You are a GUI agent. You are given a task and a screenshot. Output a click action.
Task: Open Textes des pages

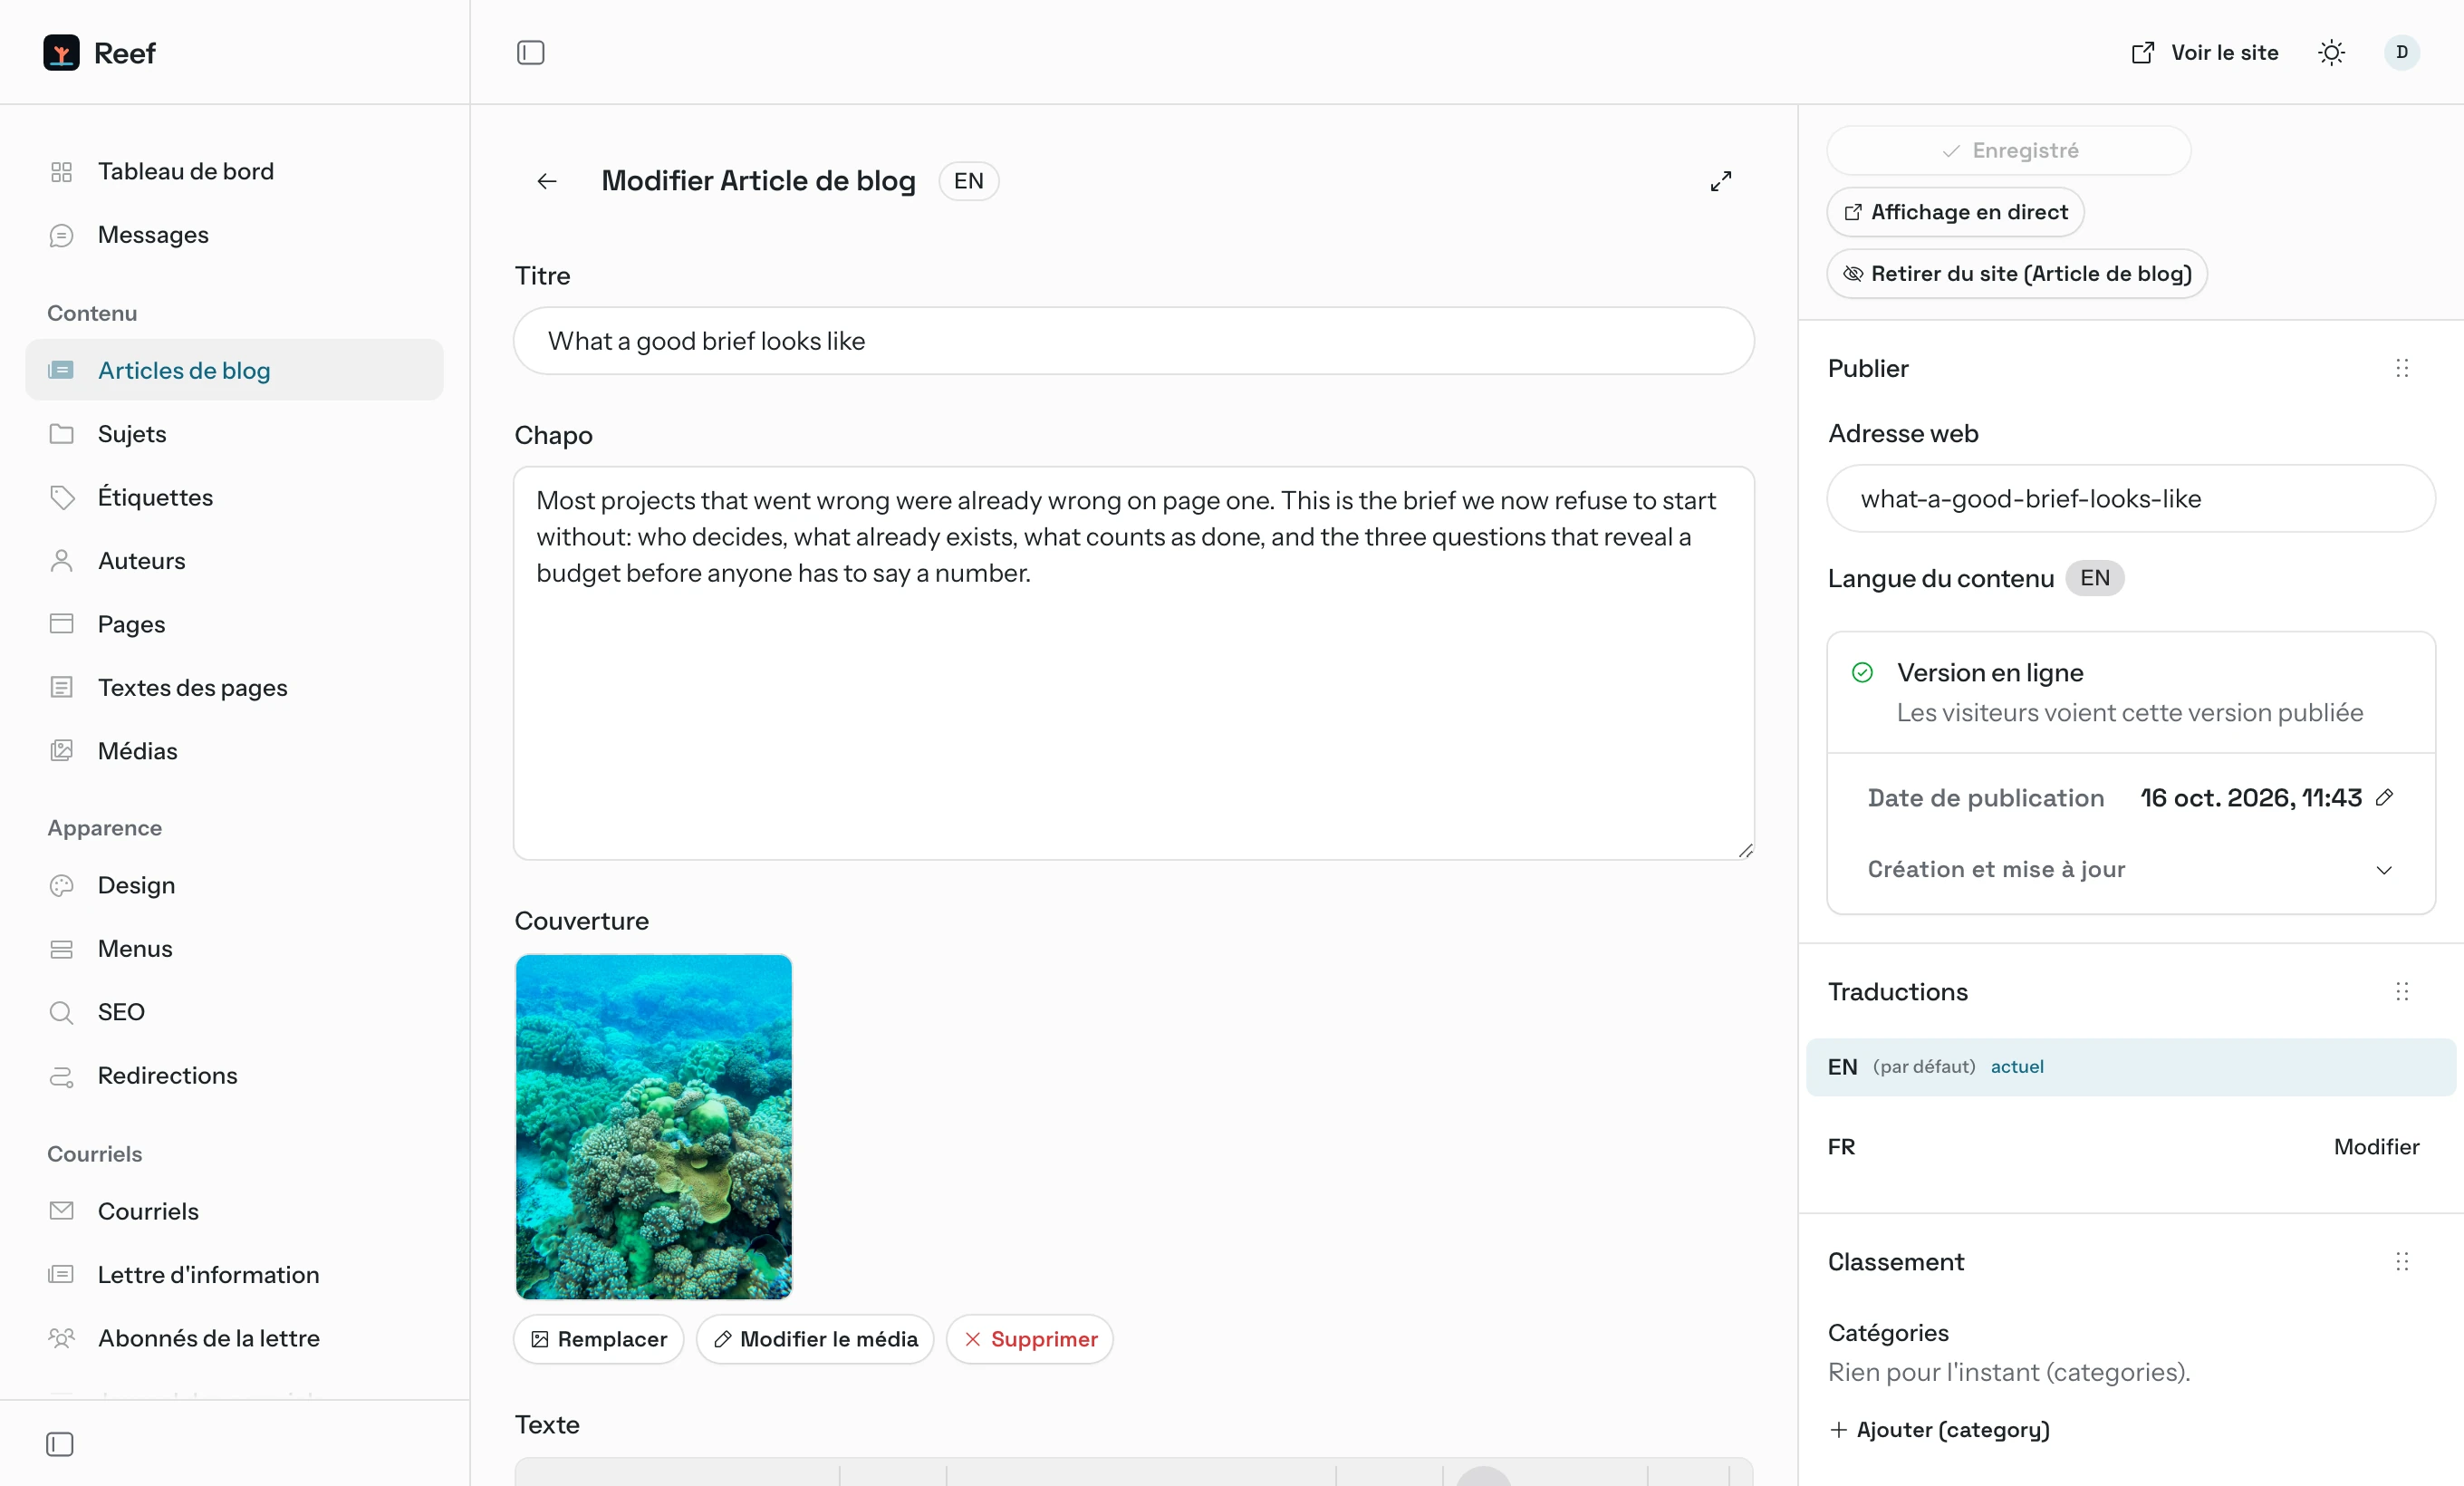click(x=234, y=687)
